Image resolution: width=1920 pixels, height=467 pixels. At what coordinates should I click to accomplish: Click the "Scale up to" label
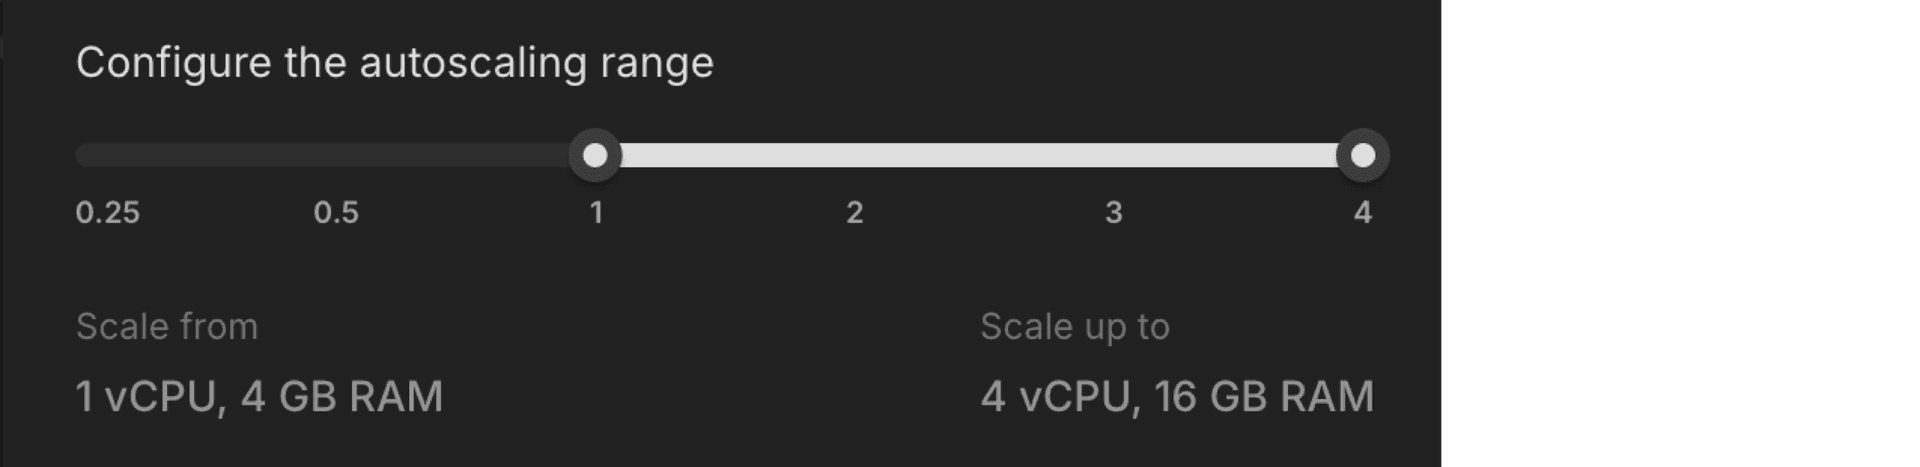coord(1075,327)
